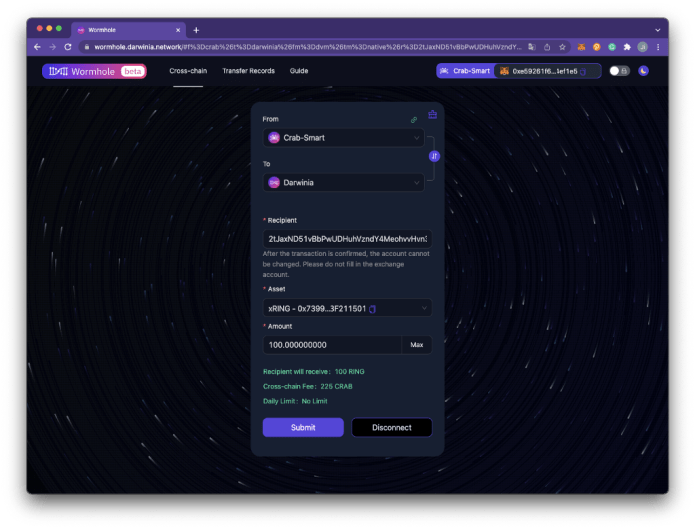
Task: Click the Submit button
Action: point(303,427)
